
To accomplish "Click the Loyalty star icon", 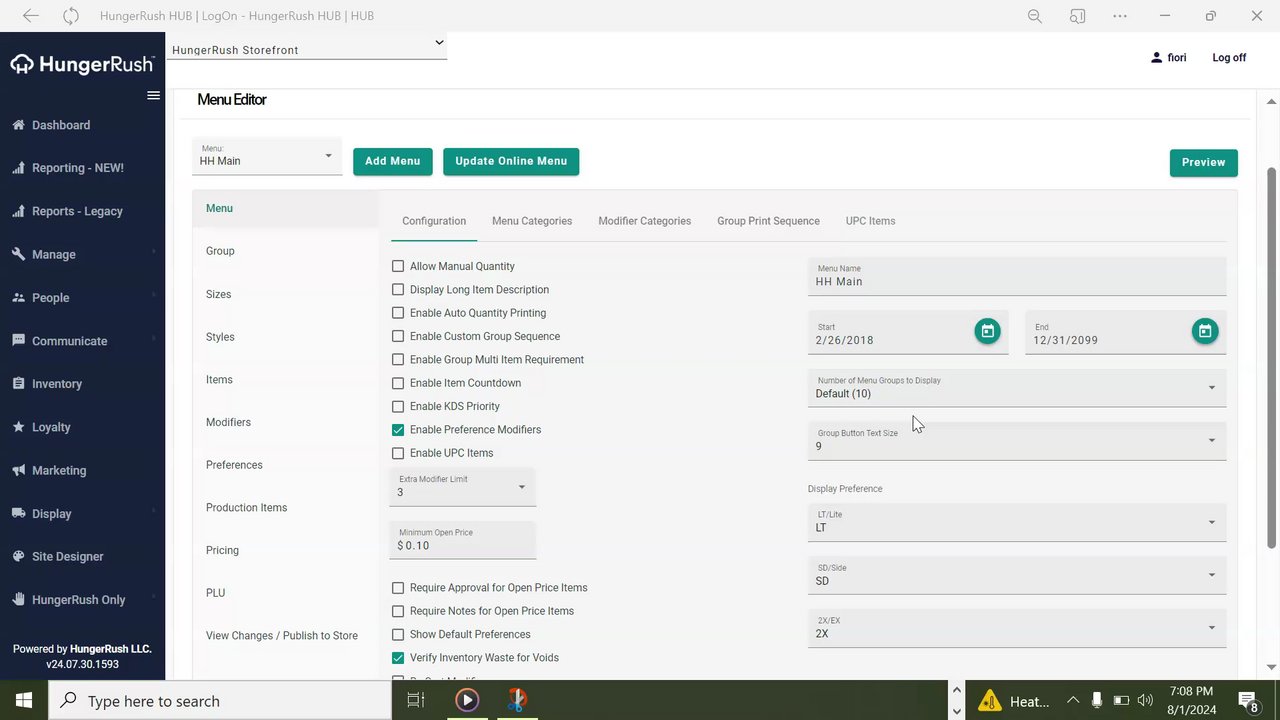I will pyautogui.click(x=18, y=427).
